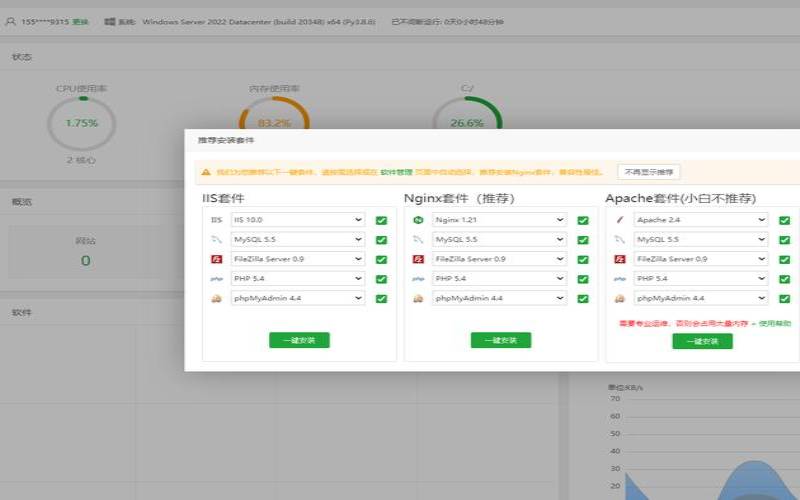This screenshot has height=500, width=800.
Task: Click MySQL dolphin icon in Apache suite
Action: (620, 239)
